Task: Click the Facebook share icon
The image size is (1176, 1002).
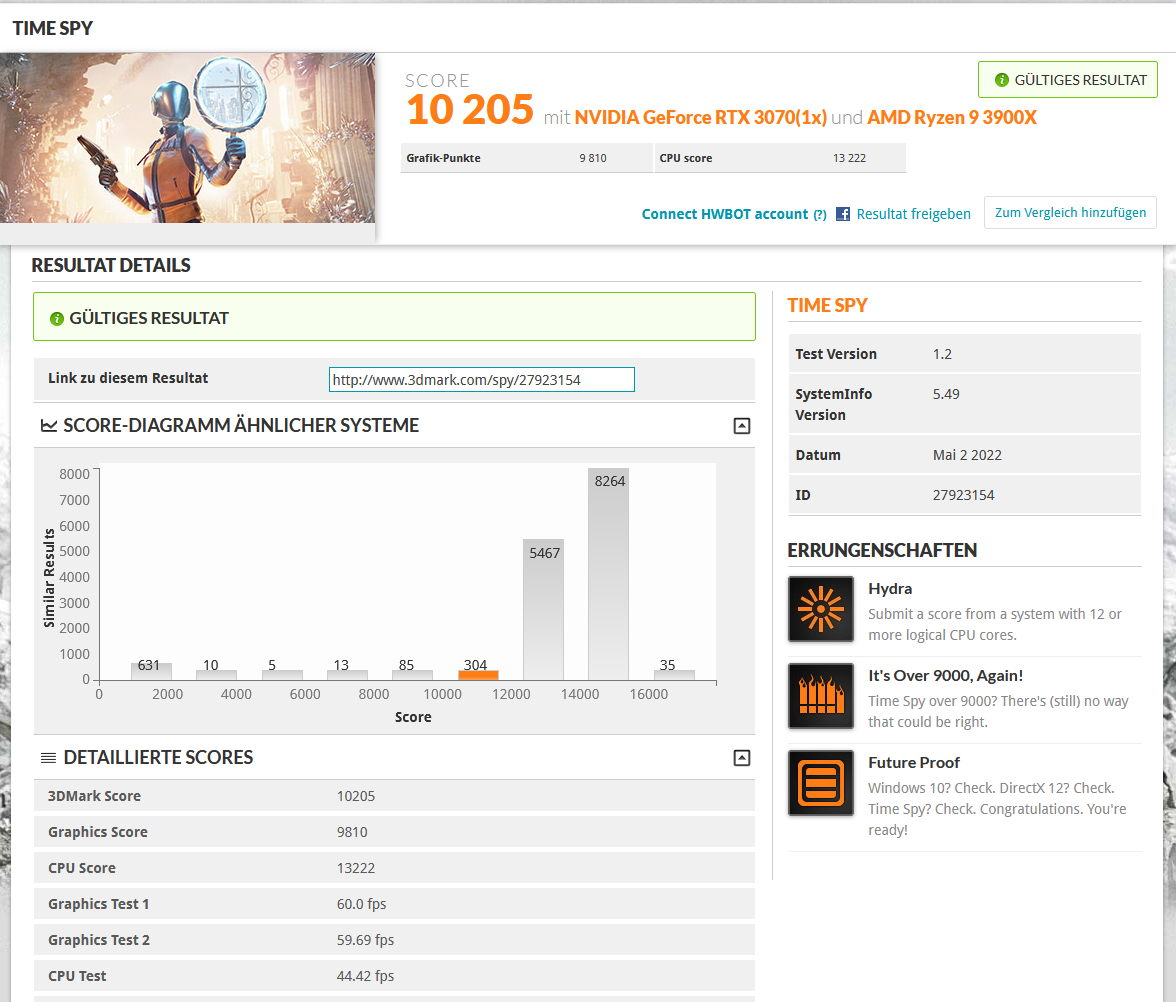Action: pyautogui.click(x=843, y=214)
